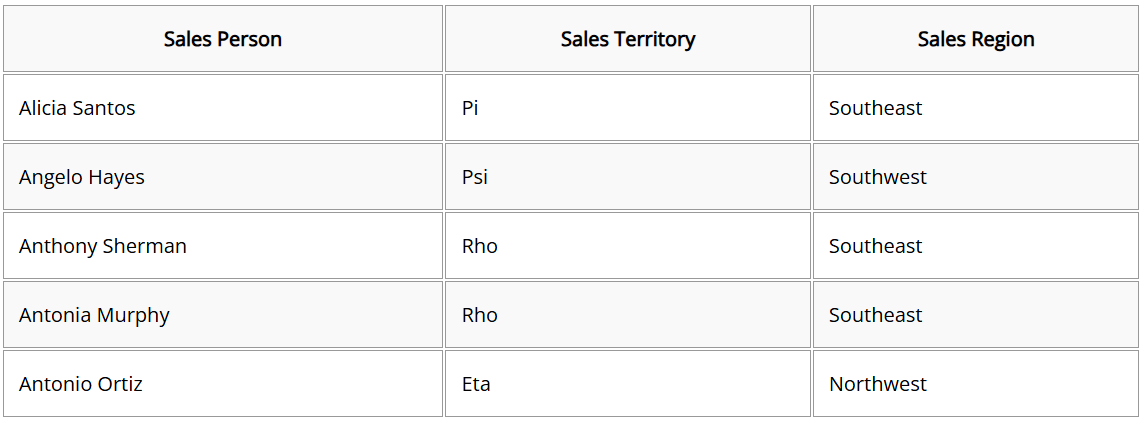Click the first name Alicia

(43, 108)
